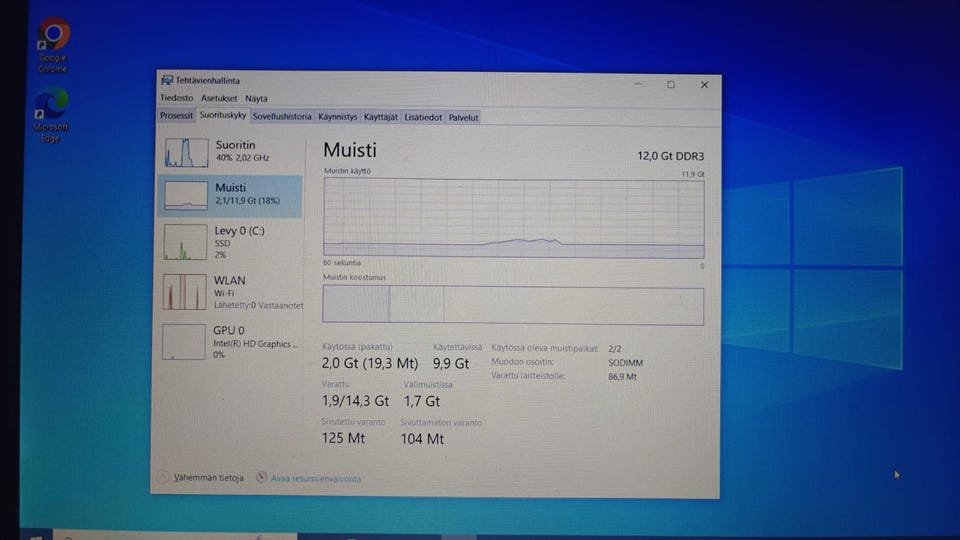The width and height of the screenshot is (960, 540).
Task: Select the GPU 0 graph thumbnail
Action: click(x=184, y=342)
